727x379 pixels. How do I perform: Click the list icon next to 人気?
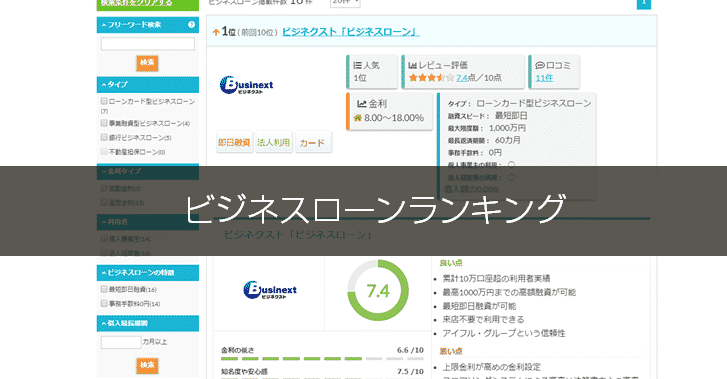click(x=357, y=65)
